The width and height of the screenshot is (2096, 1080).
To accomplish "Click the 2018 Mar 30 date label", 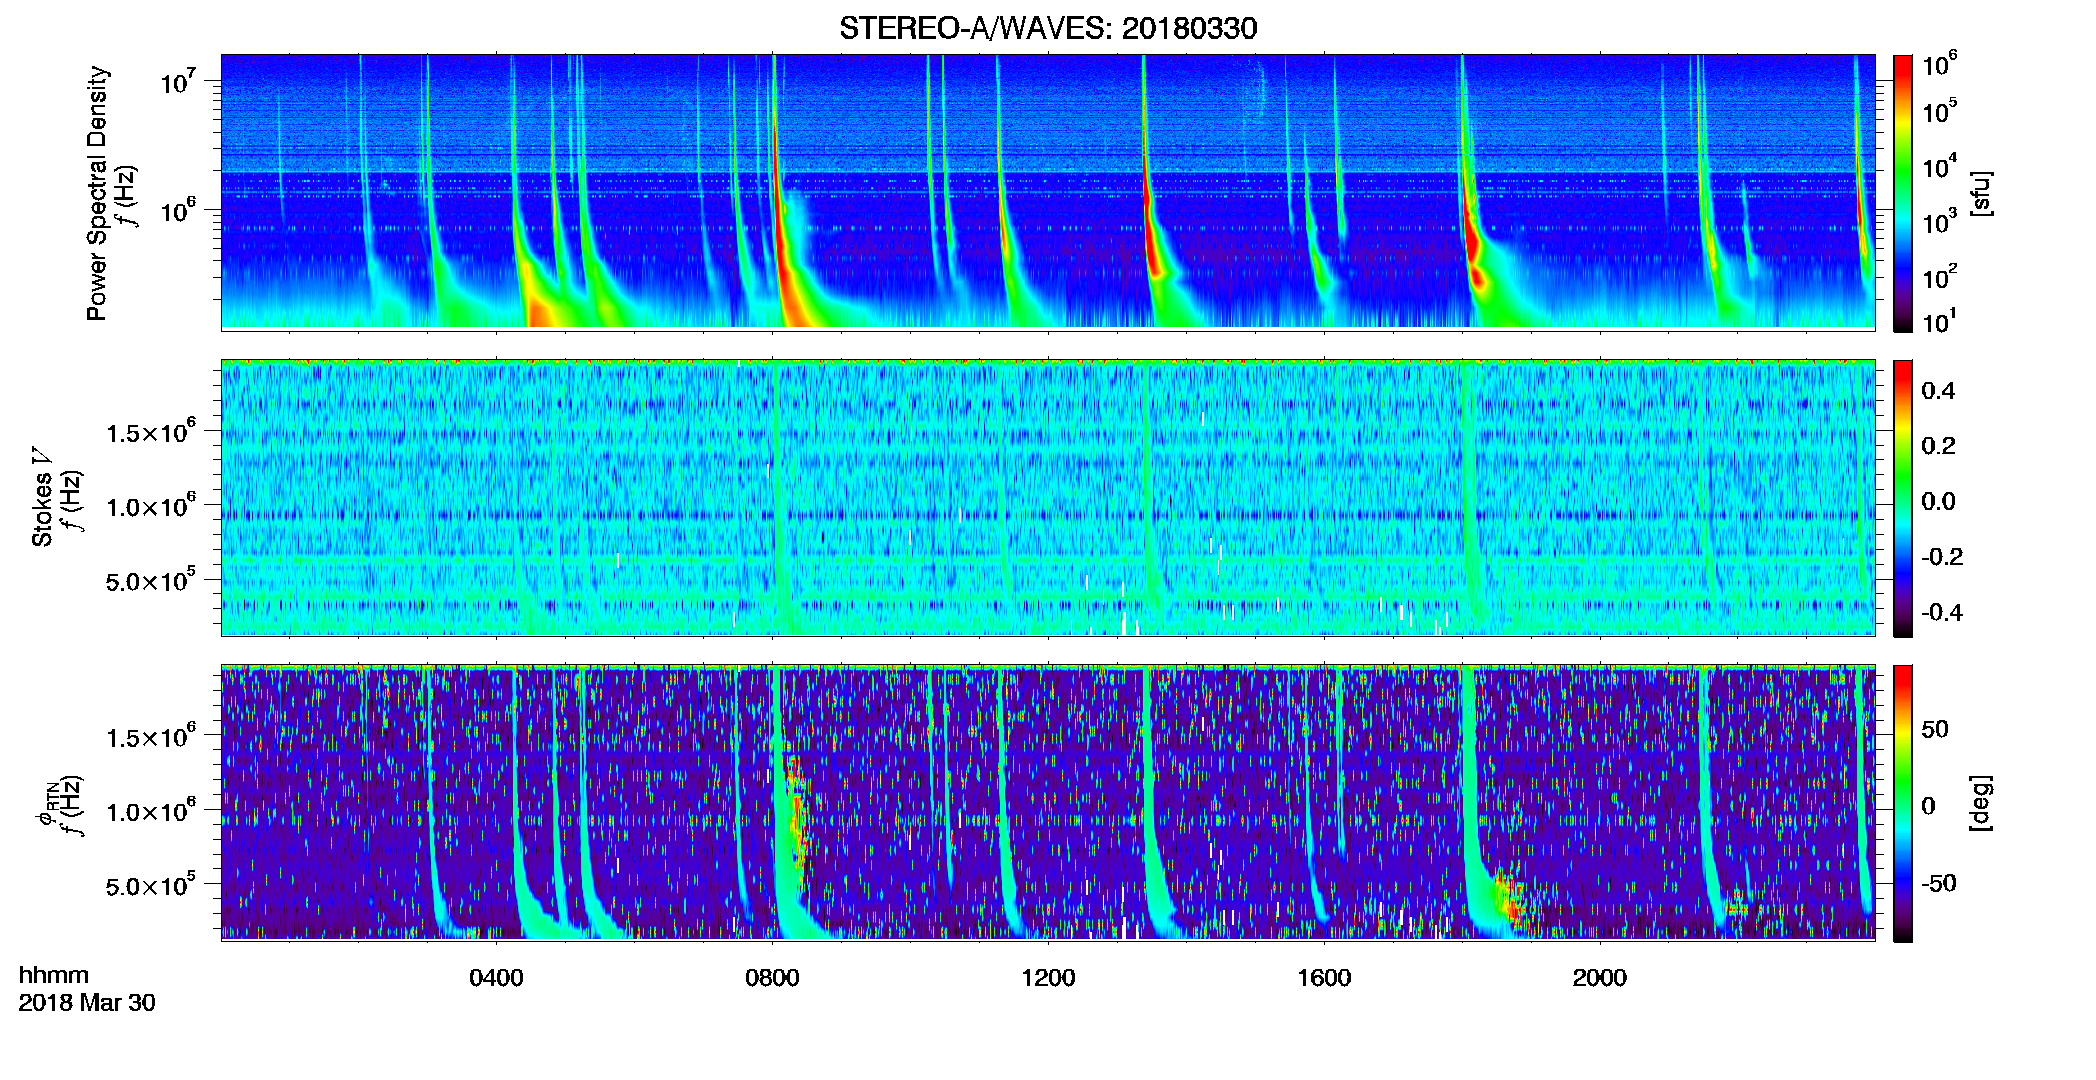I will [87, 1002].
